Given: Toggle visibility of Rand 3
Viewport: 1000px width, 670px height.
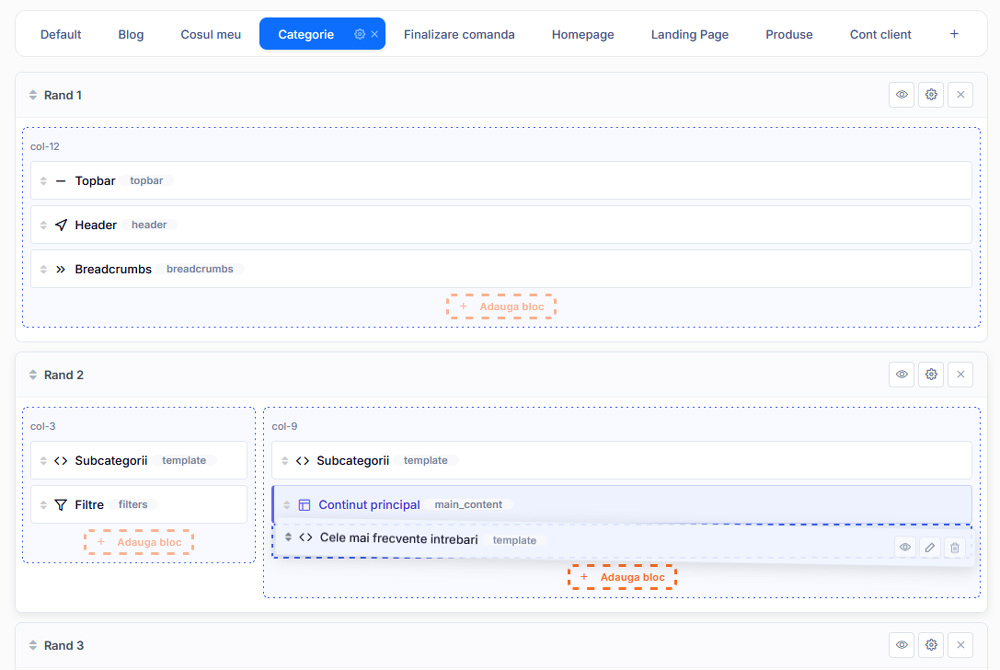Looking at the screenshot, I should 902,645.
